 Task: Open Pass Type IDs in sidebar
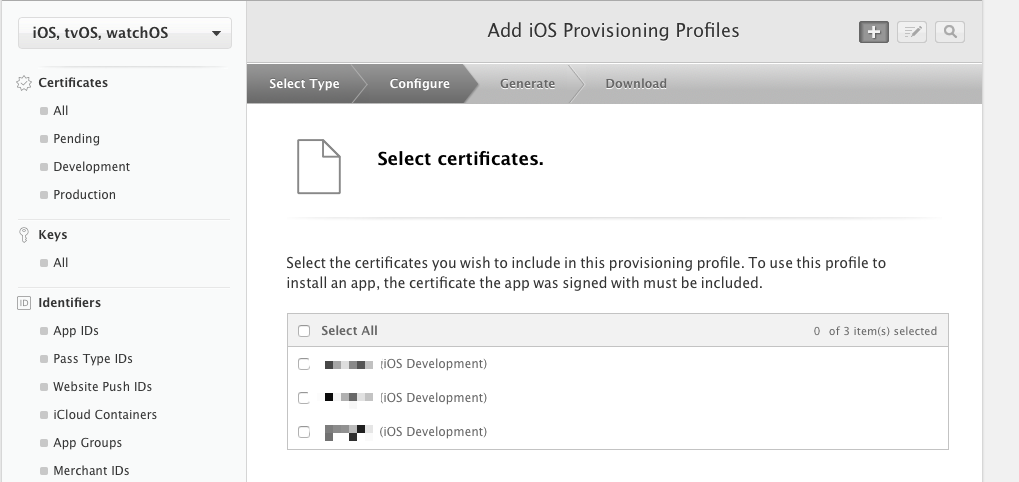92,359
